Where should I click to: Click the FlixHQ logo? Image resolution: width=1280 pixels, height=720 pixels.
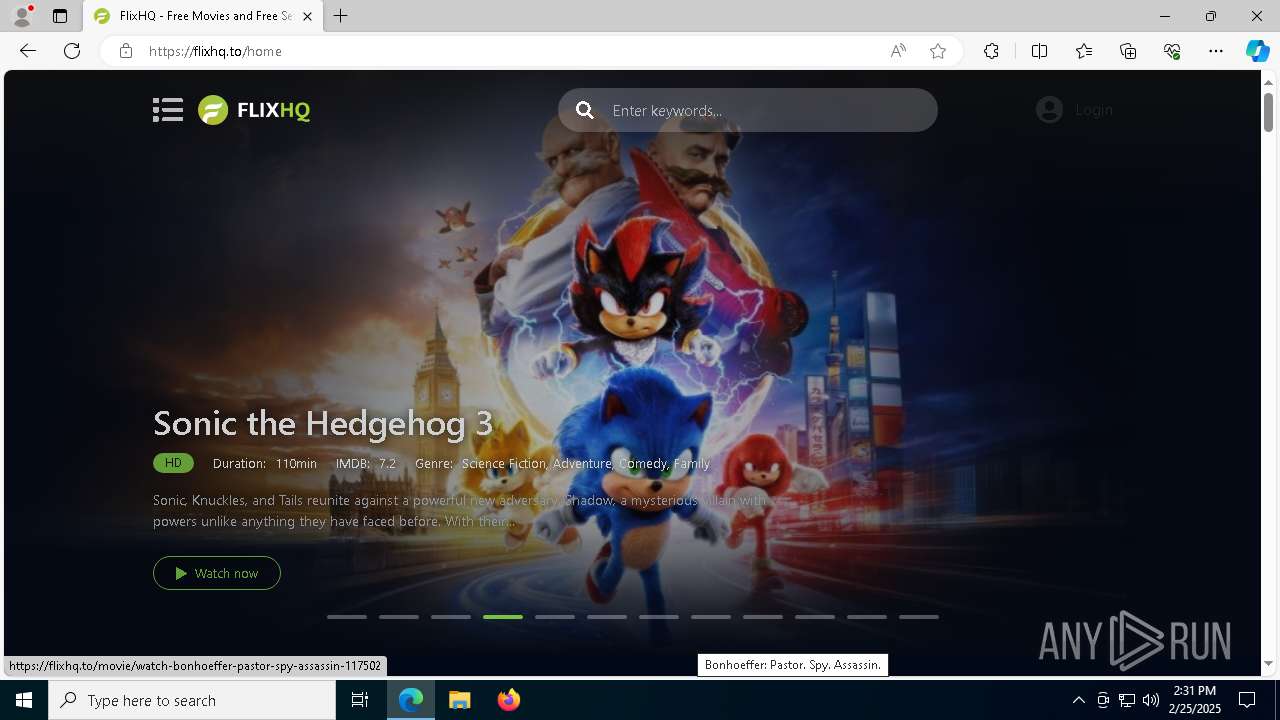tap(254, 110)
